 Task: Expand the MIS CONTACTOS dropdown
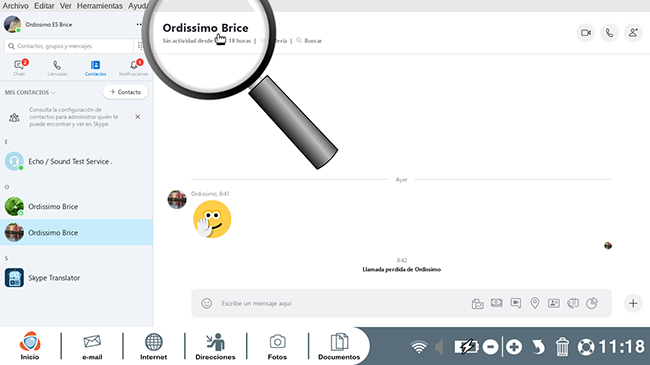click(x=30, y=92)
